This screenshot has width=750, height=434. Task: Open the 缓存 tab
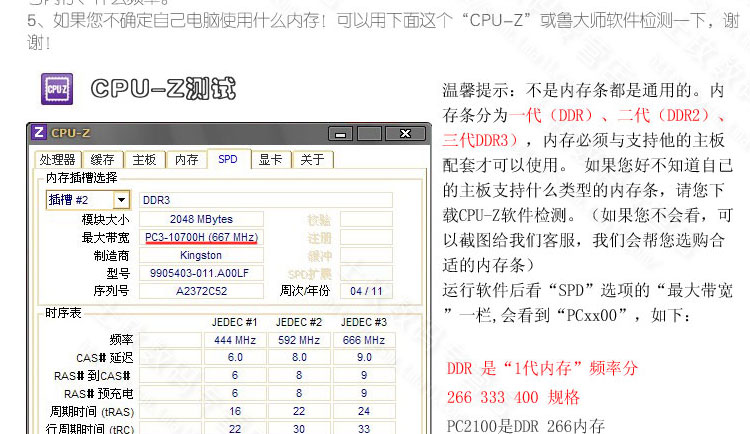pyautogui.click(x=102, y=160)
